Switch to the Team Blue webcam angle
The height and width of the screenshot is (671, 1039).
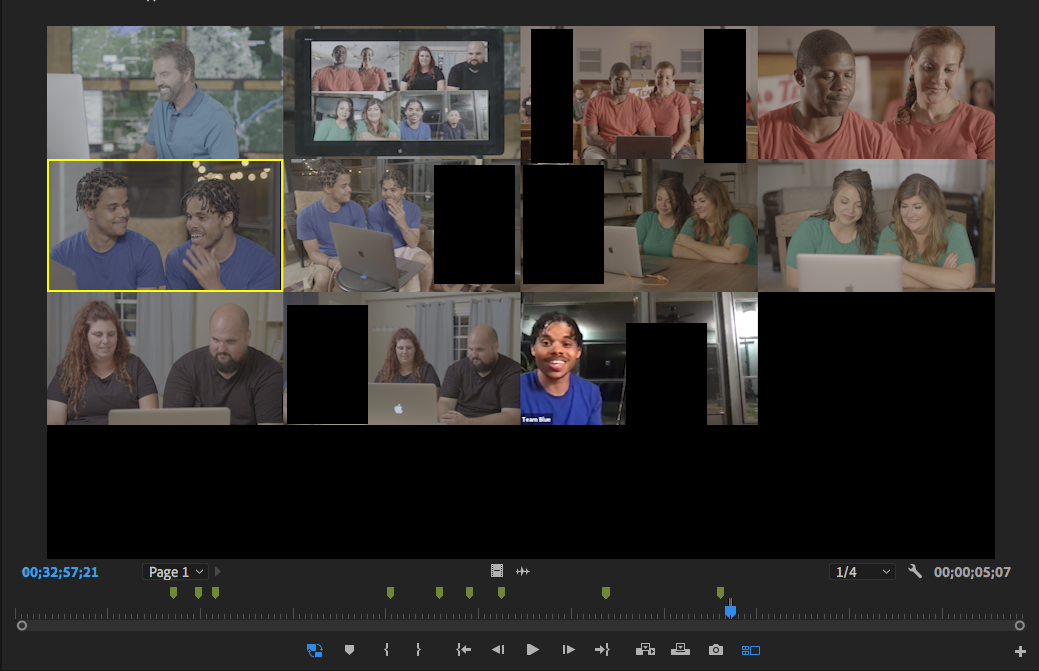[x=639, y=358]
